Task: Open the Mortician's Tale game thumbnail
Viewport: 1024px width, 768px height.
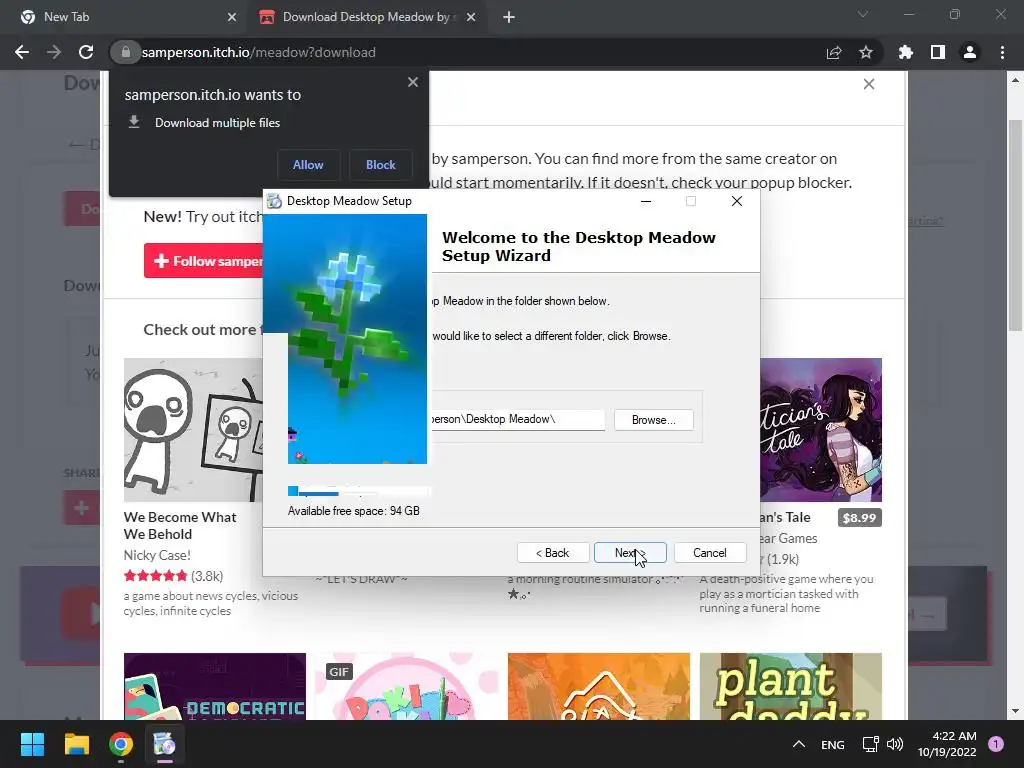Action: [821, 430]
